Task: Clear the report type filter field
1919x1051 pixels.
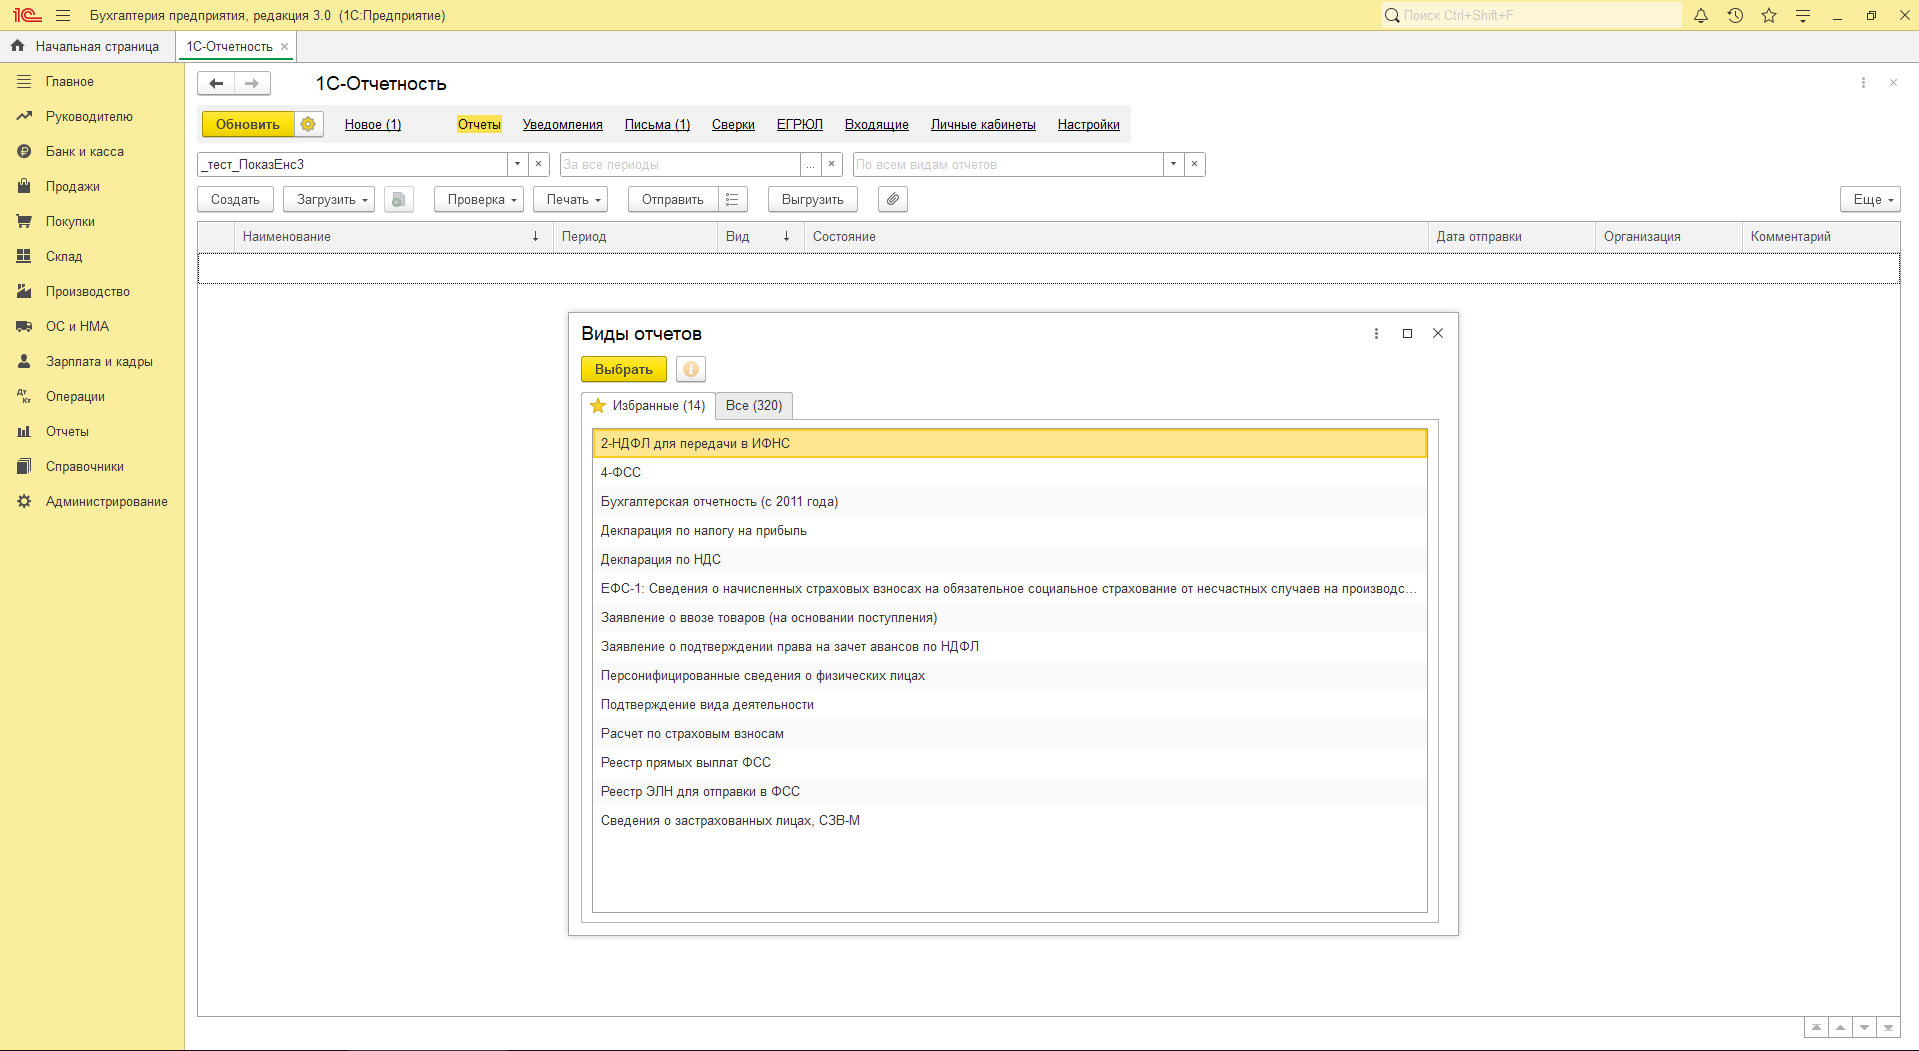Action: pos(1194,164)
